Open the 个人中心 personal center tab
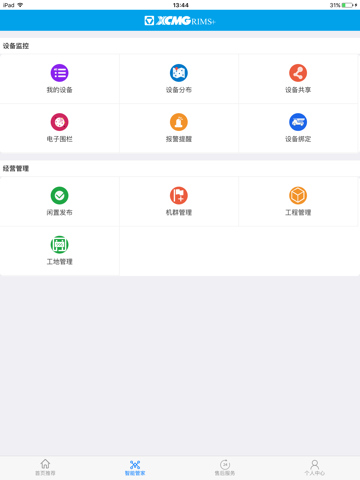 tap(315, 468)
